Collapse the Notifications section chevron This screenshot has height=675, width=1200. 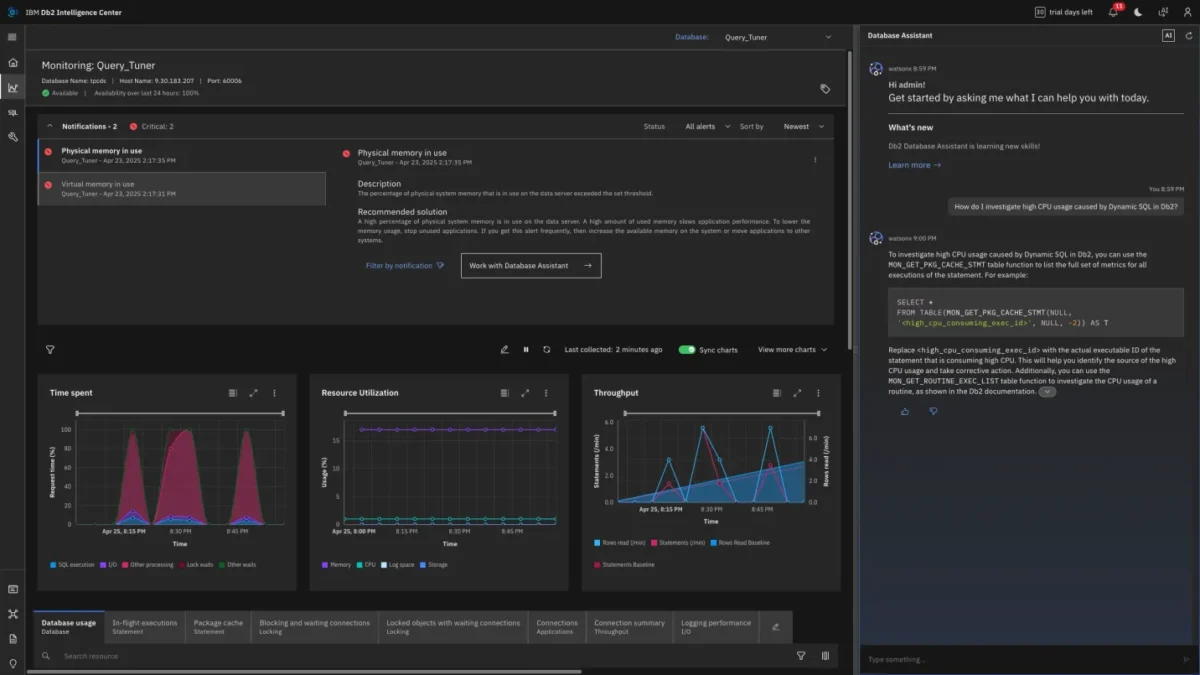click(x=50, y=127)
